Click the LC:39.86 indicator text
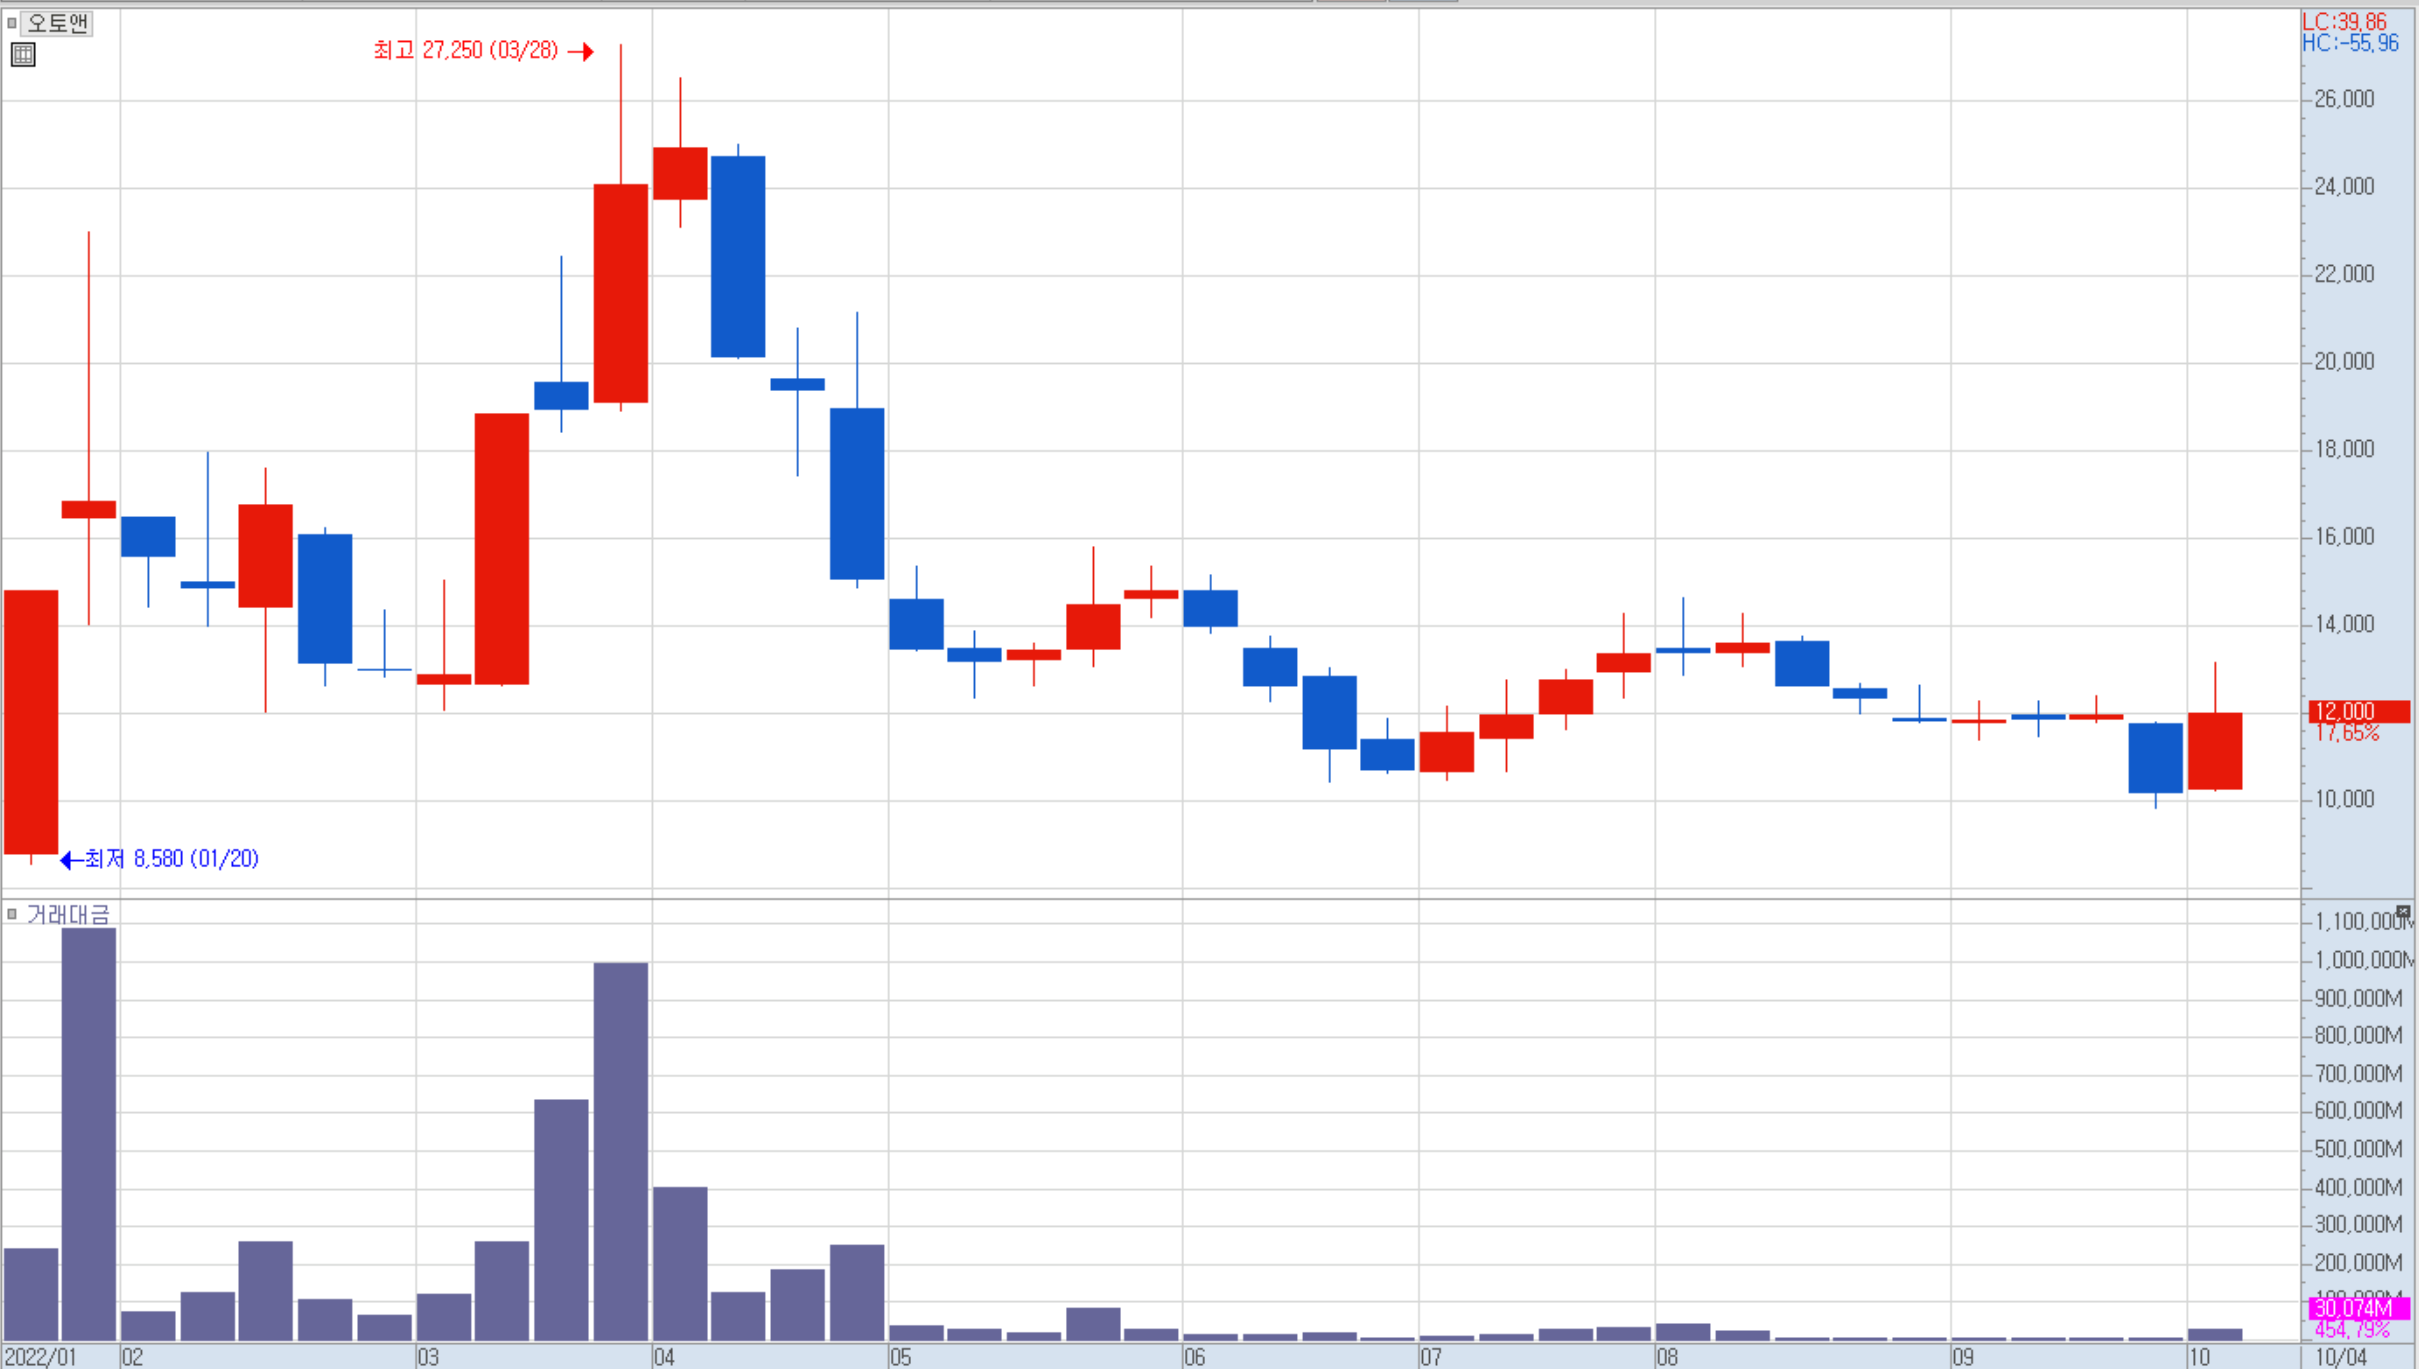2419x1369 pixels. click(x=2344, y=21)
